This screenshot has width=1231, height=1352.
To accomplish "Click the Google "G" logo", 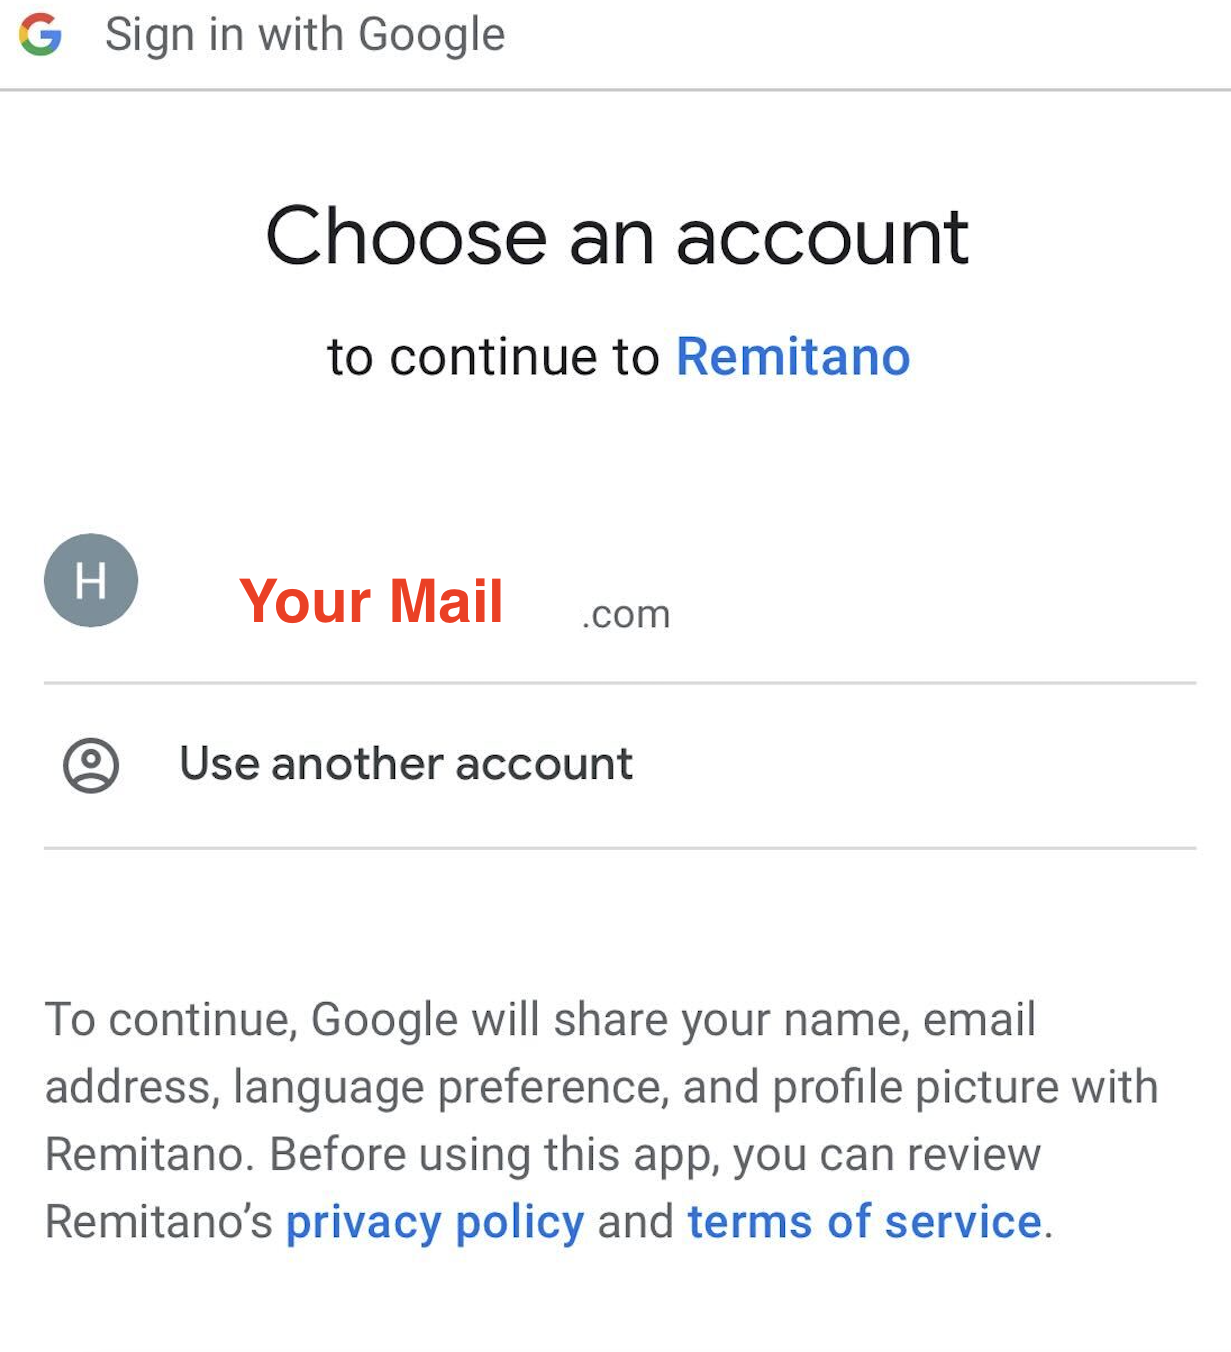I will pyautogui.click(x=40, y=36).
